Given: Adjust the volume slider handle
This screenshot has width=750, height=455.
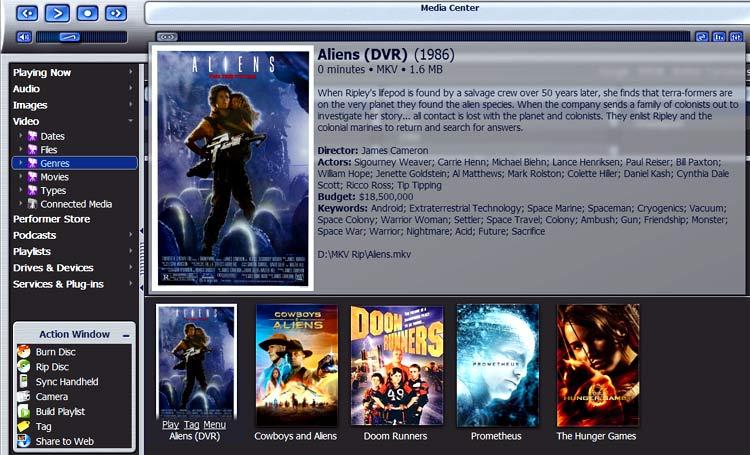Looking at the screenshot, I should [x=69, y=37].
